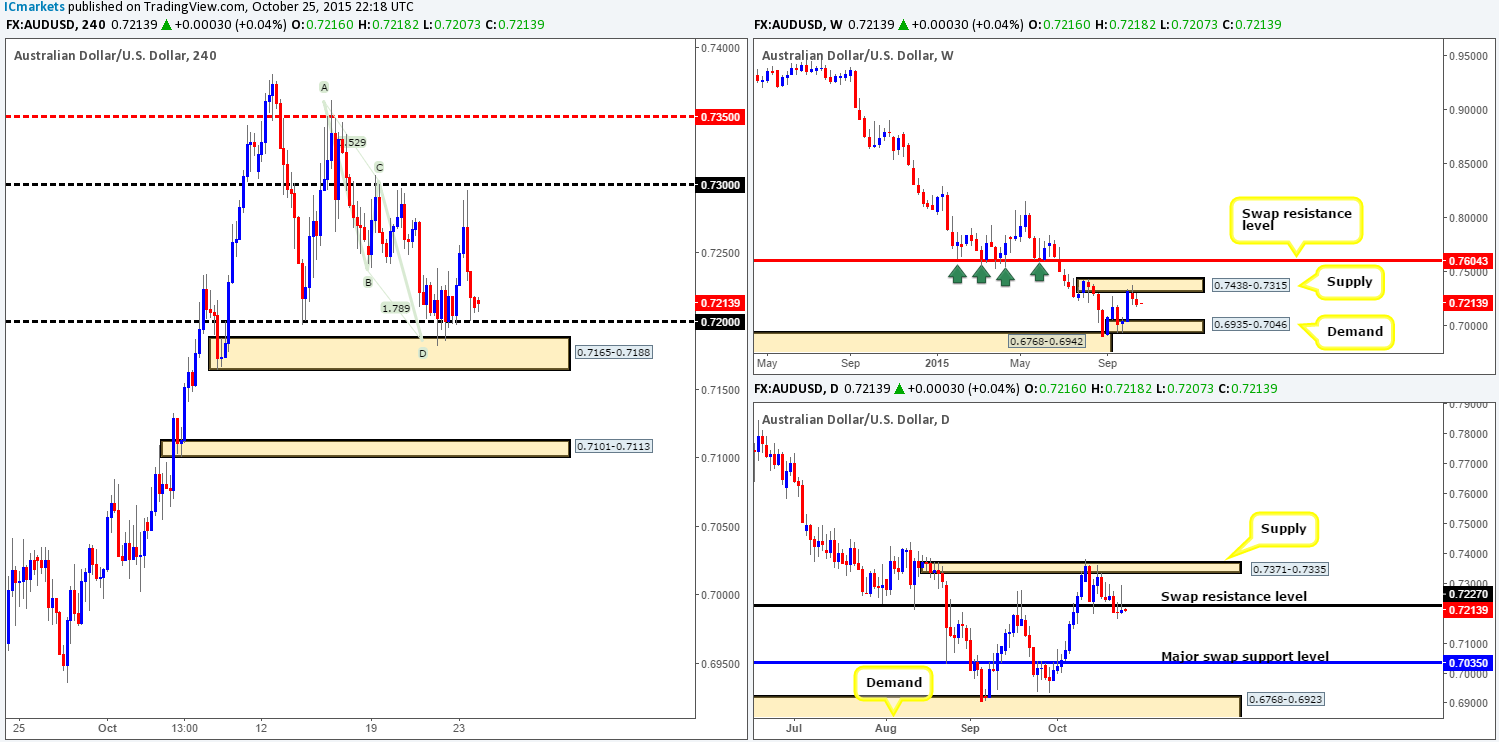Image resolution: width=1499 pixels, height=742 pixels.
Task: Click the 0.6768-0.6923 demand zone label
Action: (x=1287, y=697)
